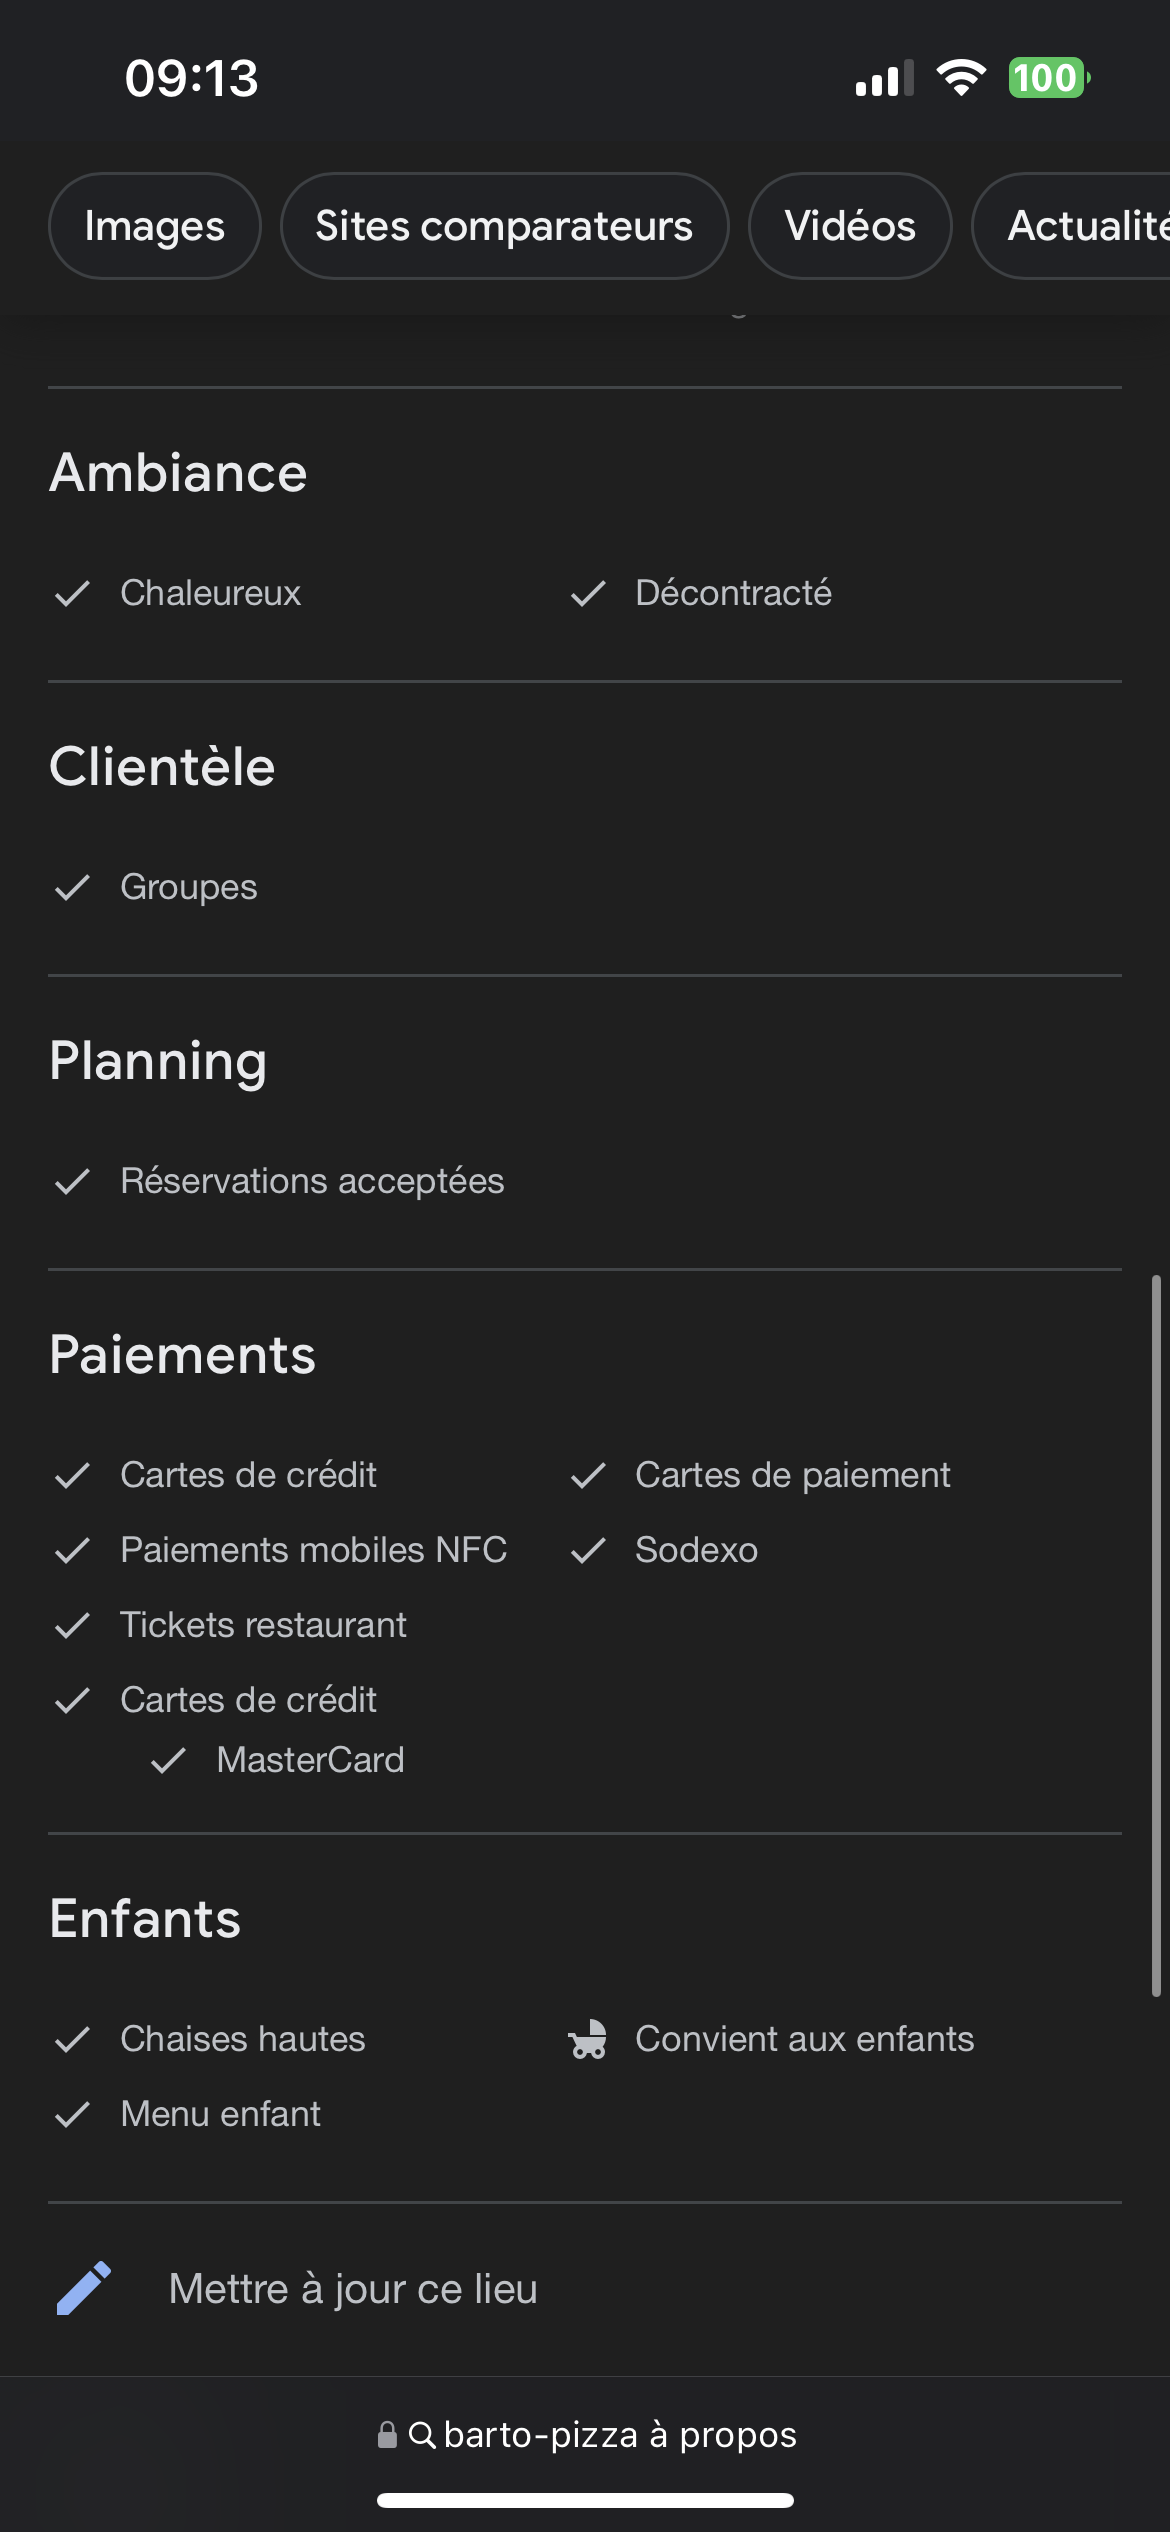Tap the barto-pizza à propos address field
The width and height of the screenshot is (1170, 2532).
tap(619, 2435)
